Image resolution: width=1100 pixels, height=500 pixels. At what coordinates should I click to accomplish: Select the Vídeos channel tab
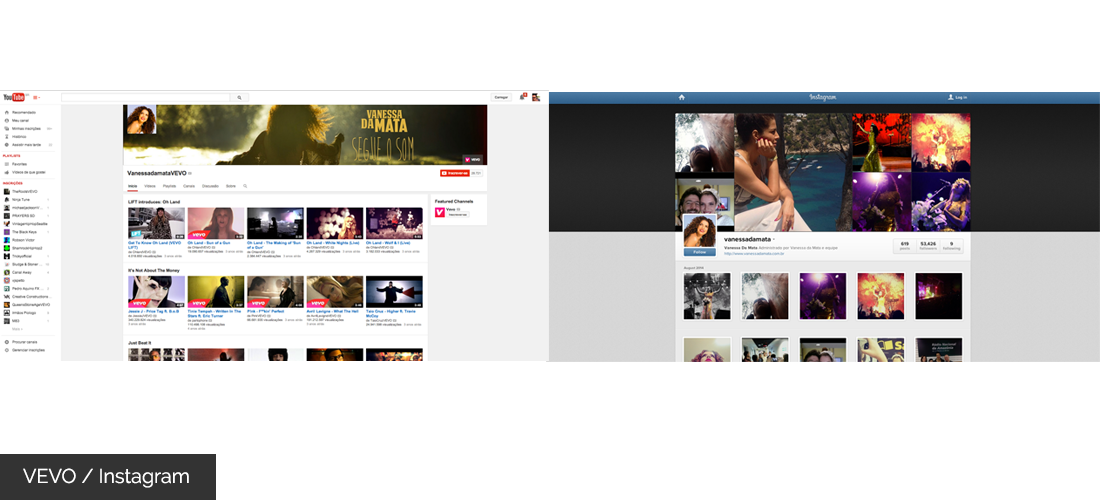pos(150,186)
